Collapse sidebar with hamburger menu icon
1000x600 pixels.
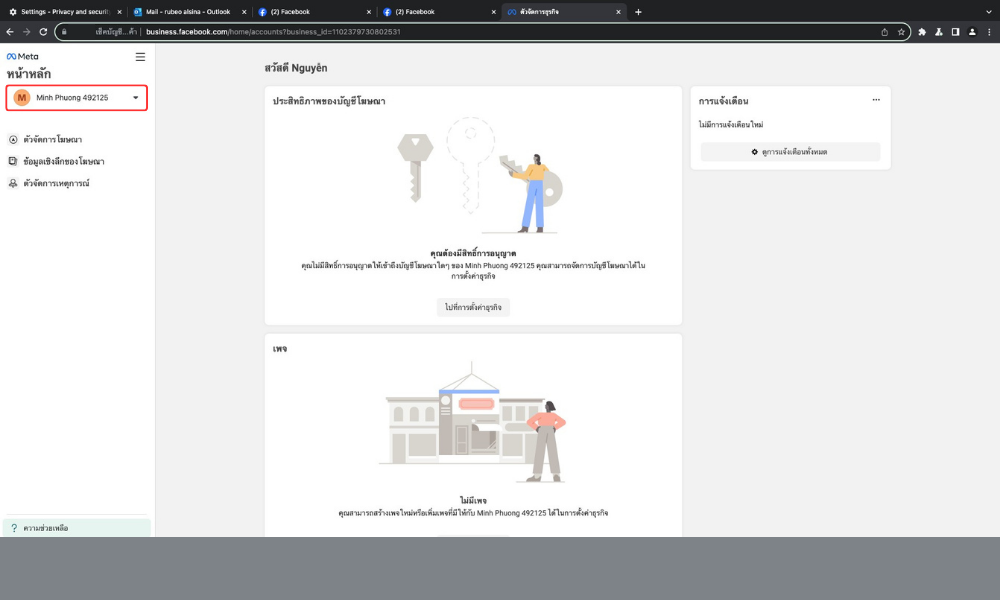click(140, 57)
